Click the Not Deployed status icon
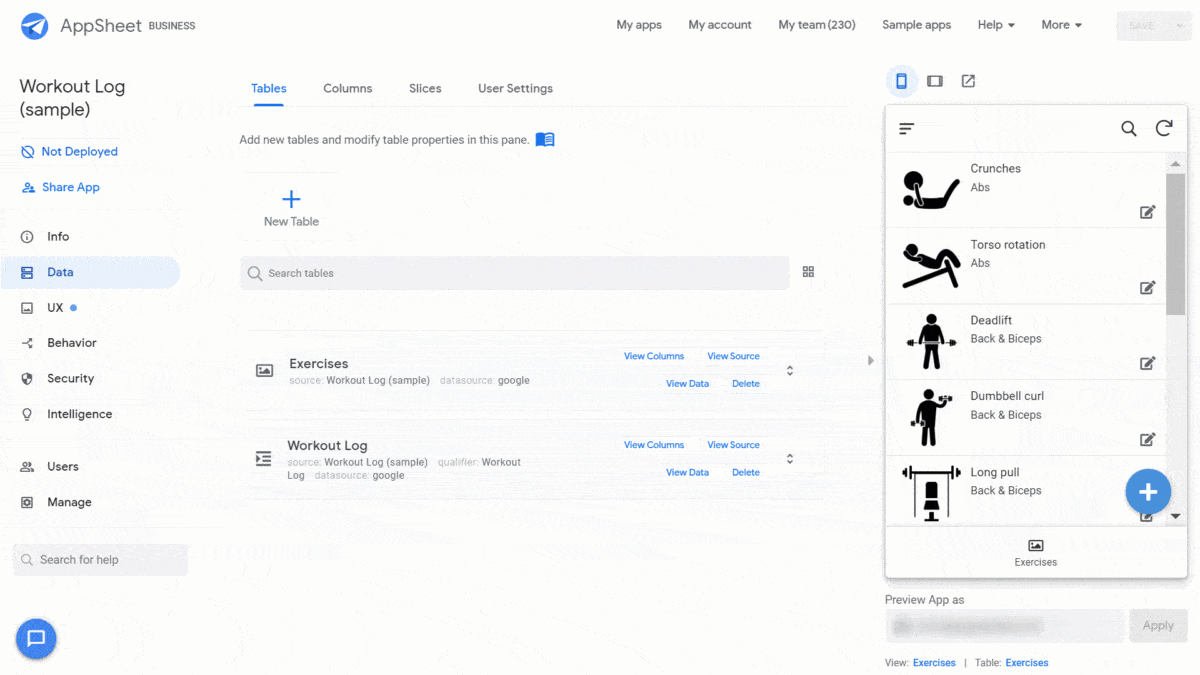This screenshot has width=1200, height=675. point(27,152)
